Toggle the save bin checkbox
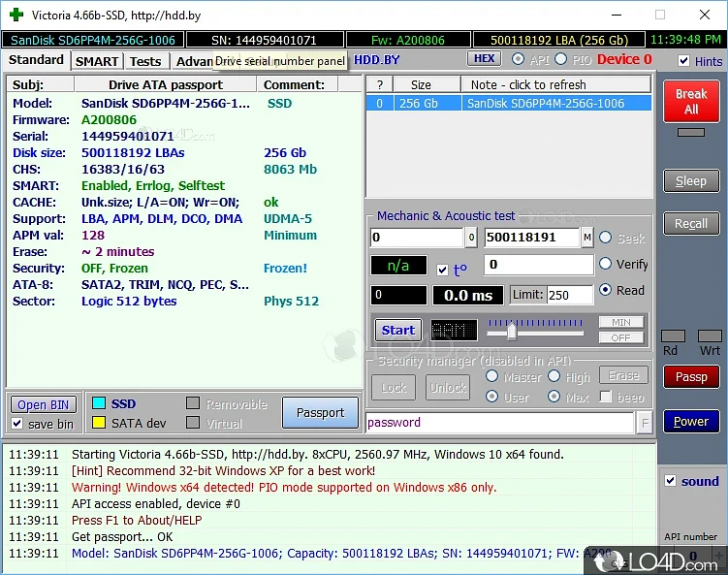This screenshot has width=728, height=575. tap(17, 424)
